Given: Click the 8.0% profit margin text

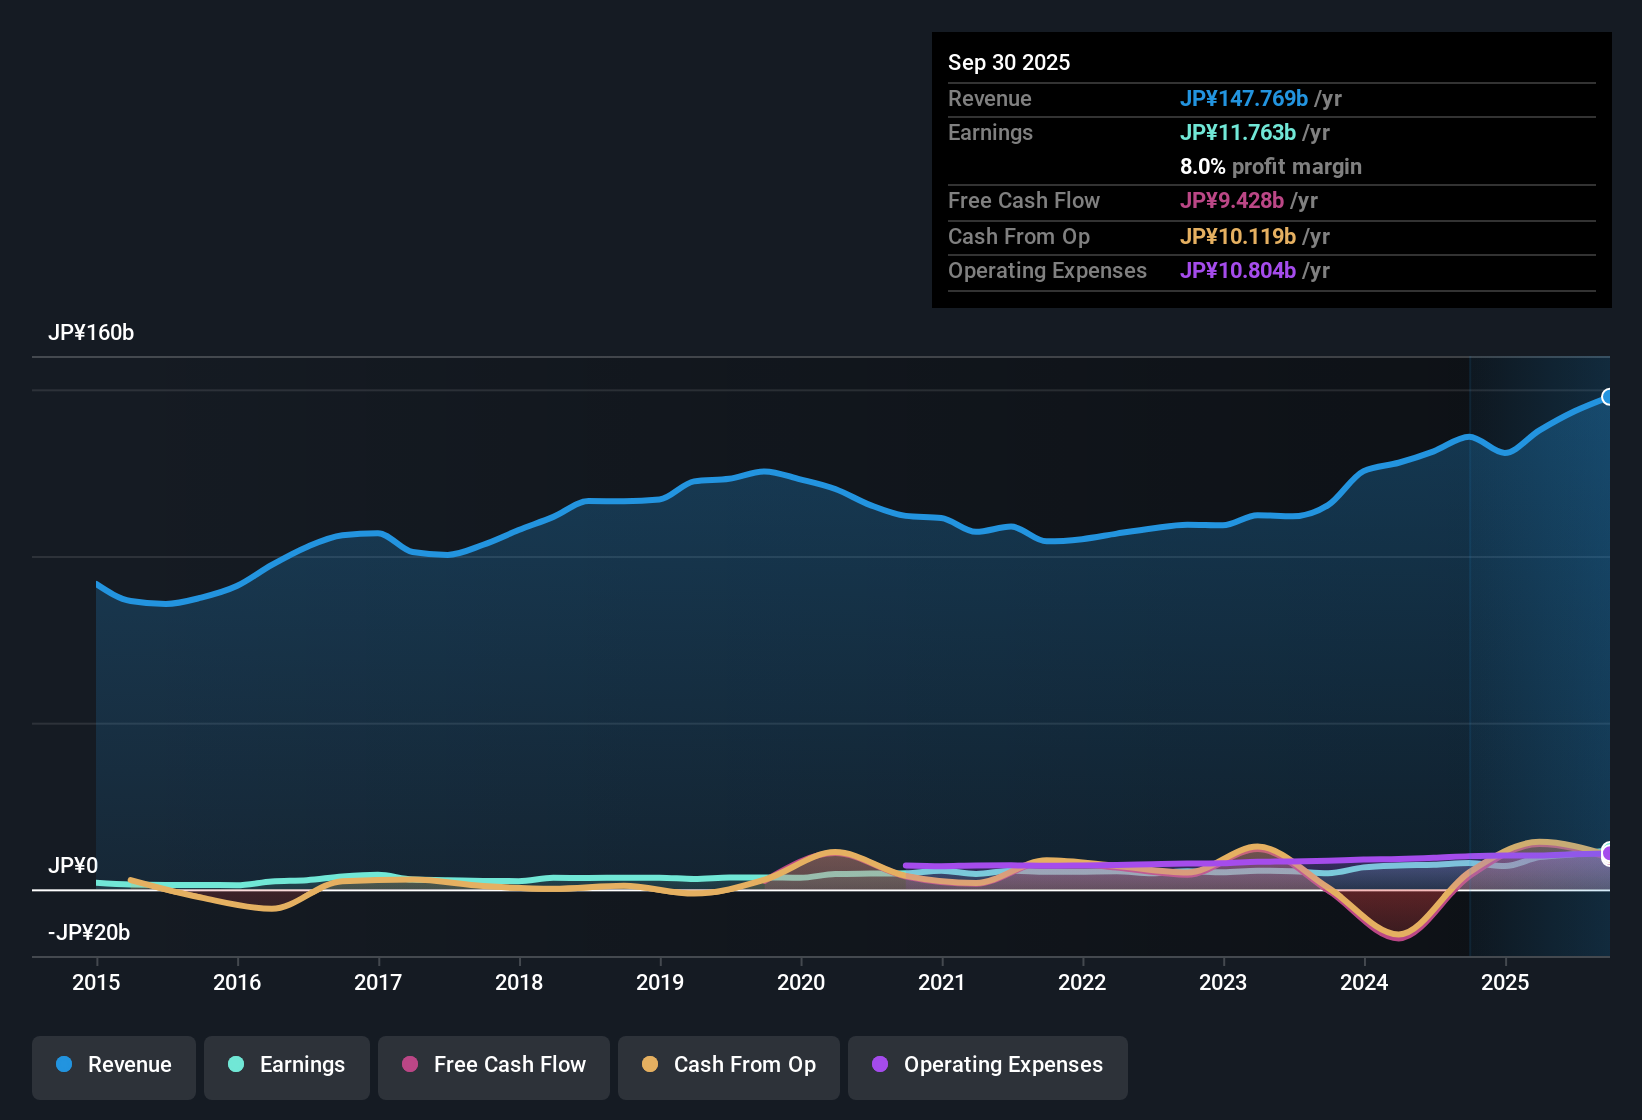Looking at the screenshot, I should tap(1271, 167).
